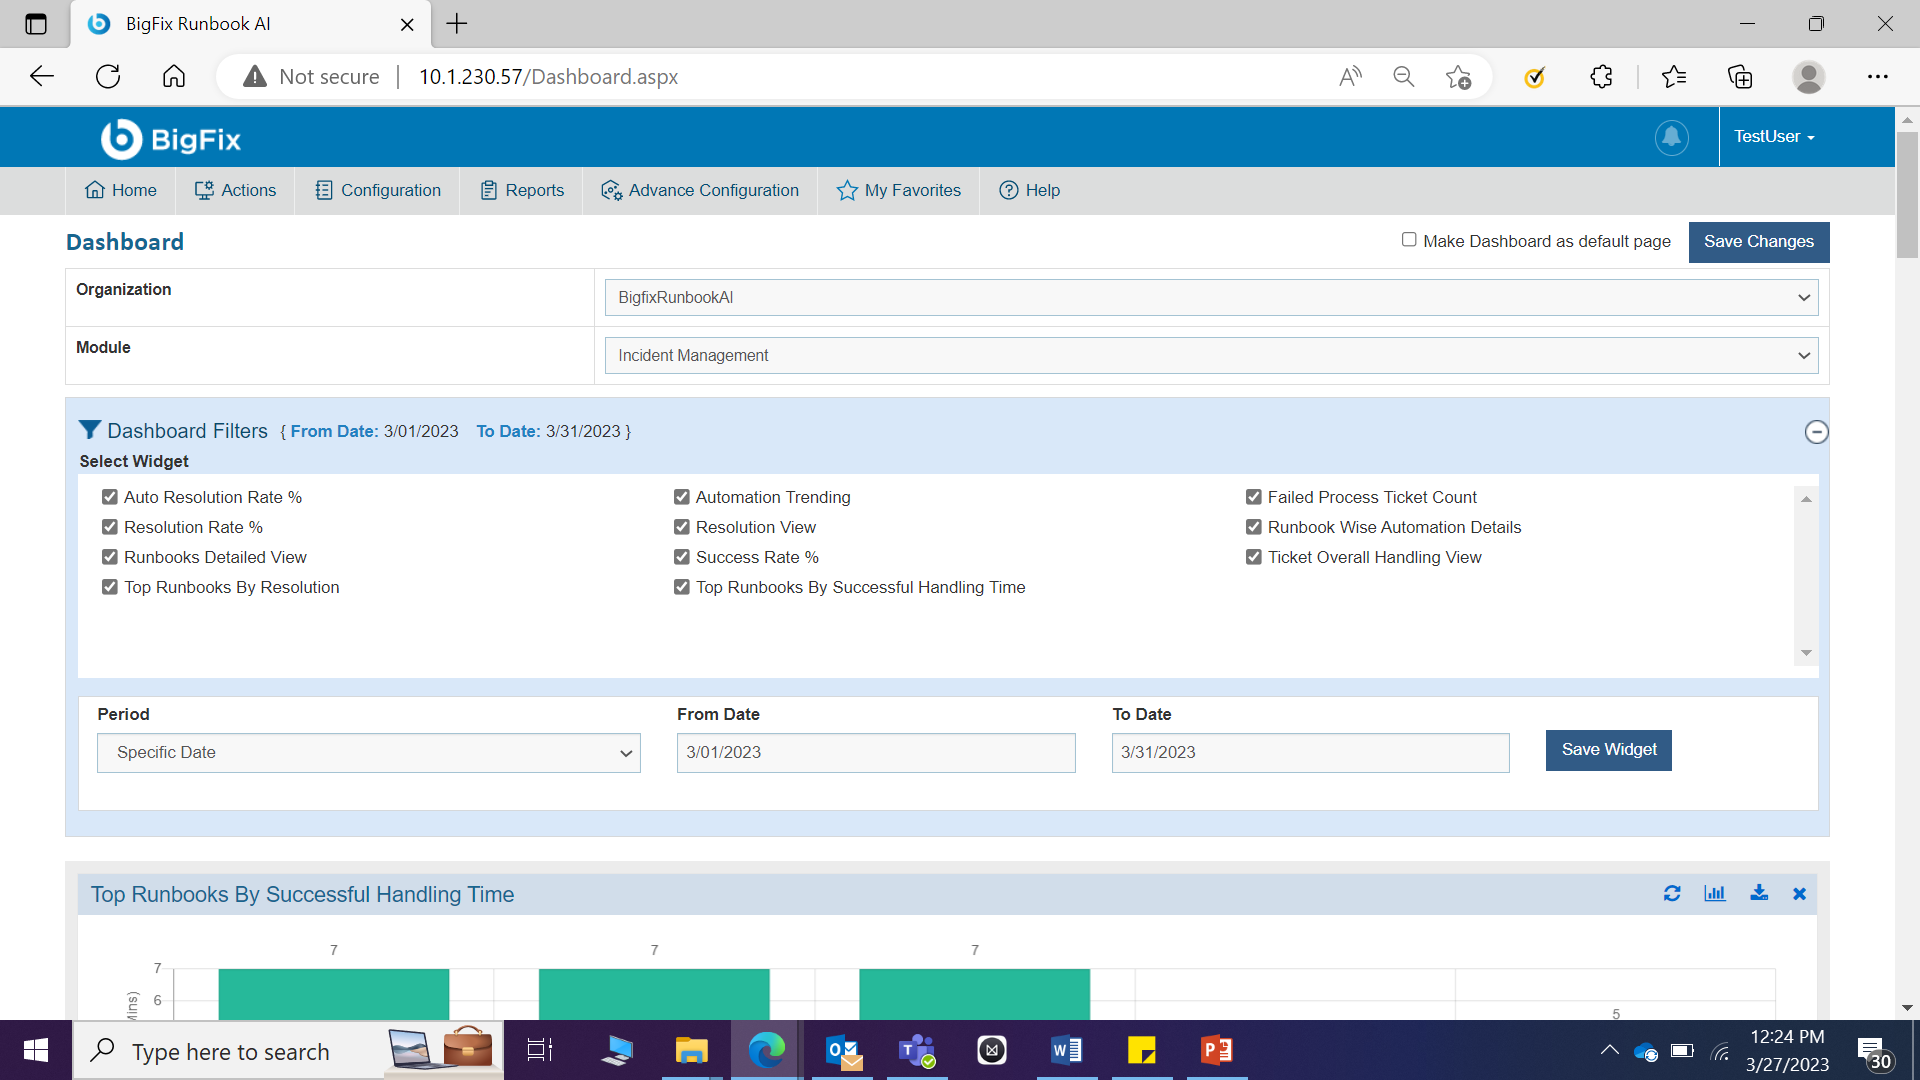The image size is (1920, 1080).
Task: Refresh the Top Runbooks widget
Action: (1672, 893)
